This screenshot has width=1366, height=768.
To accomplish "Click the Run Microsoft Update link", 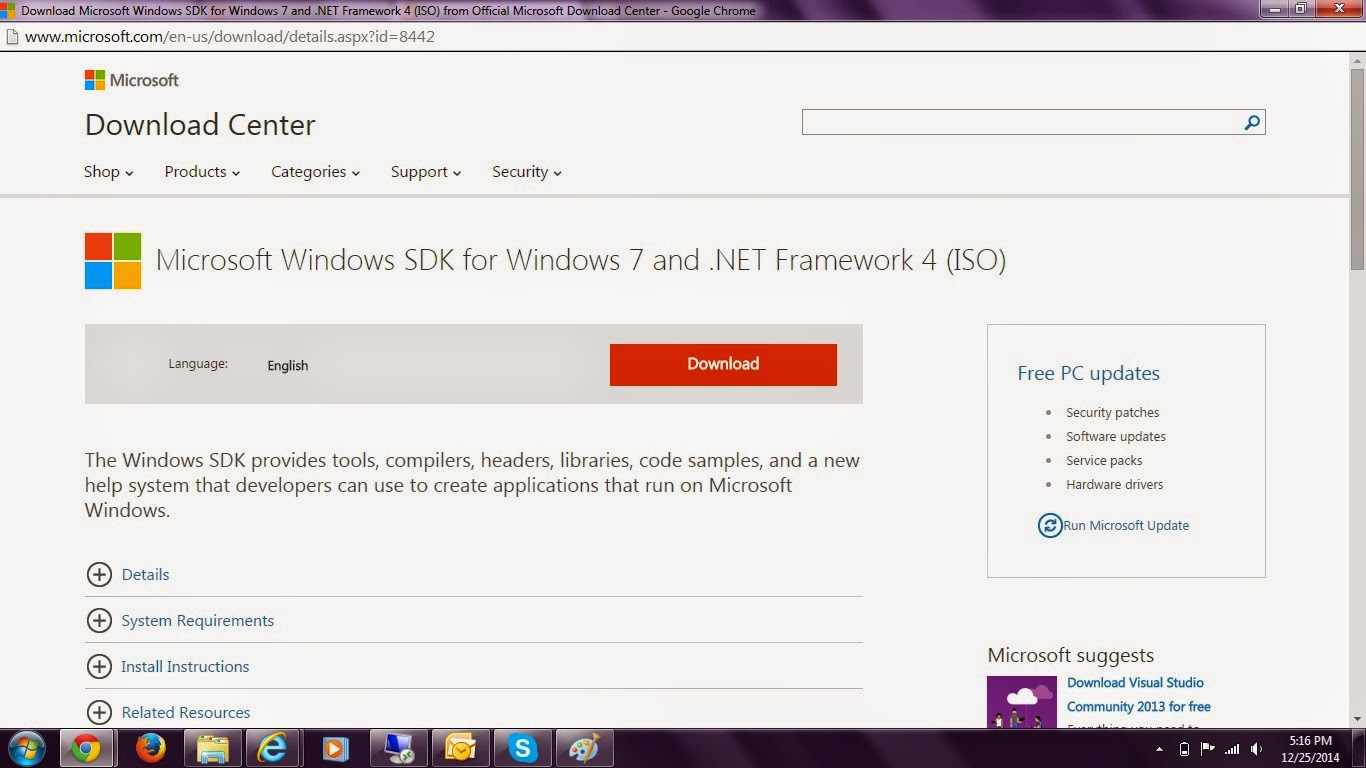I will pos(1126,525).
